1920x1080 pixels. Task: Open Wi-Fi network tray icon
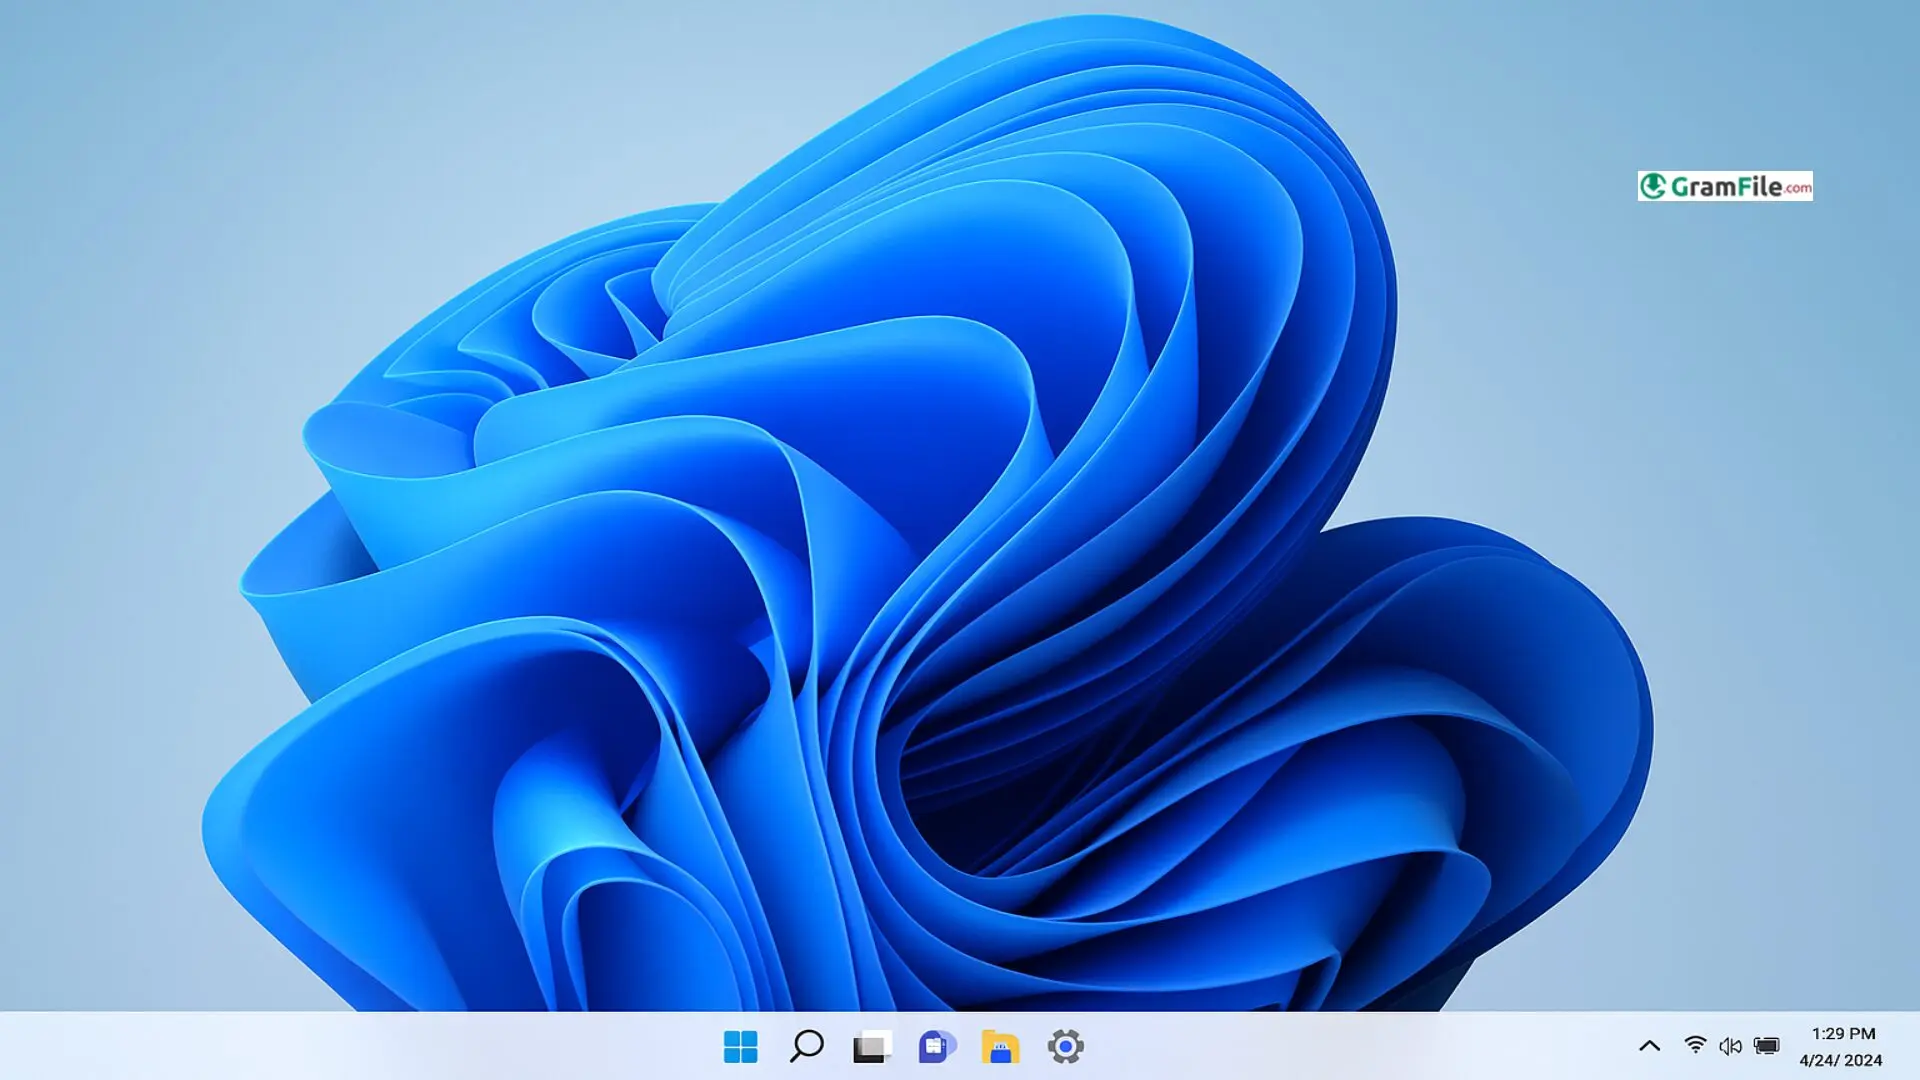click(1695, 1046)
